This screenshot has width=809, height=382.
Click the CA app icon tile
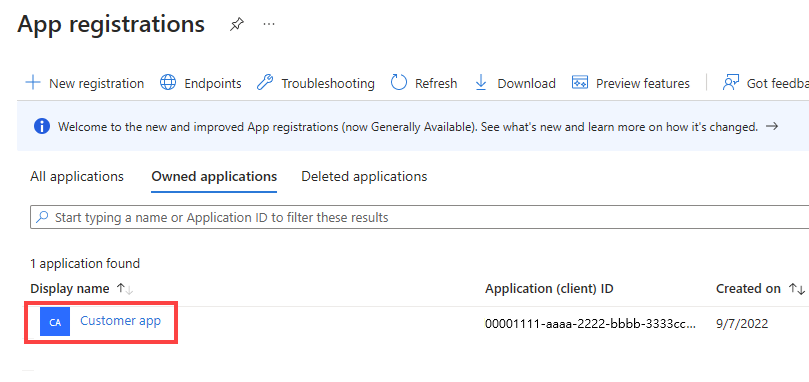pyautogui.click(x=55, y=322)
